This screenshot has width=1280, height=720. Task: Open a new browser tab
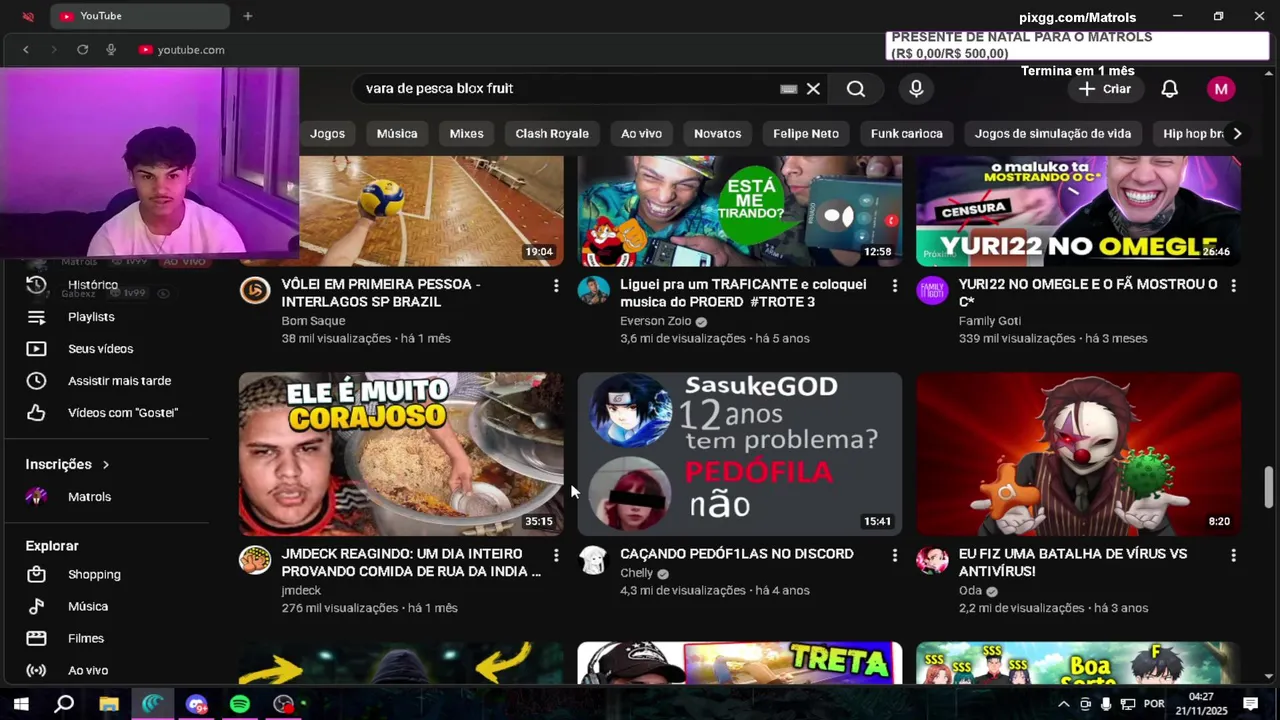point(248,16)
